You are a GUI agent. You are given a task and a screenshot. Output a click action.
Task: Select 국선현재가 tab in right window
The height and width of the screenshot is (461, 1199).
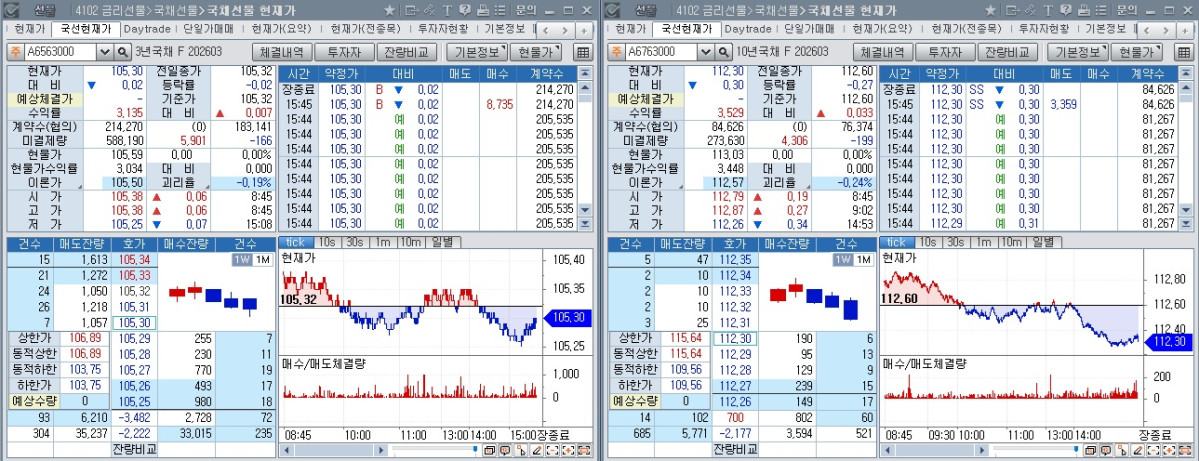[686, 29]
